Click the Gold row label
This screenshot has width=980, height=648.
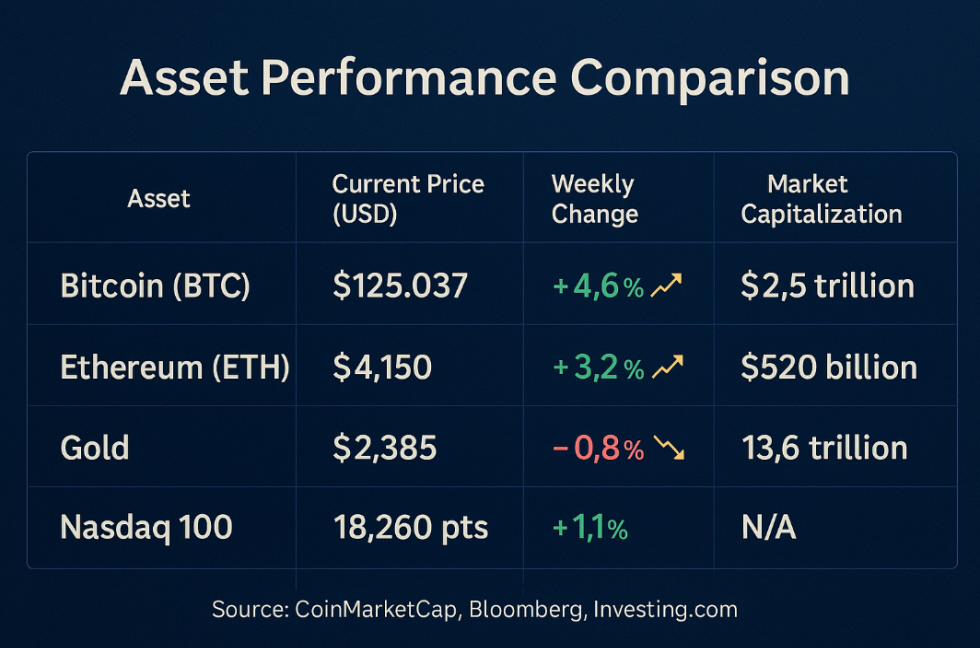(x=95, y=448)
